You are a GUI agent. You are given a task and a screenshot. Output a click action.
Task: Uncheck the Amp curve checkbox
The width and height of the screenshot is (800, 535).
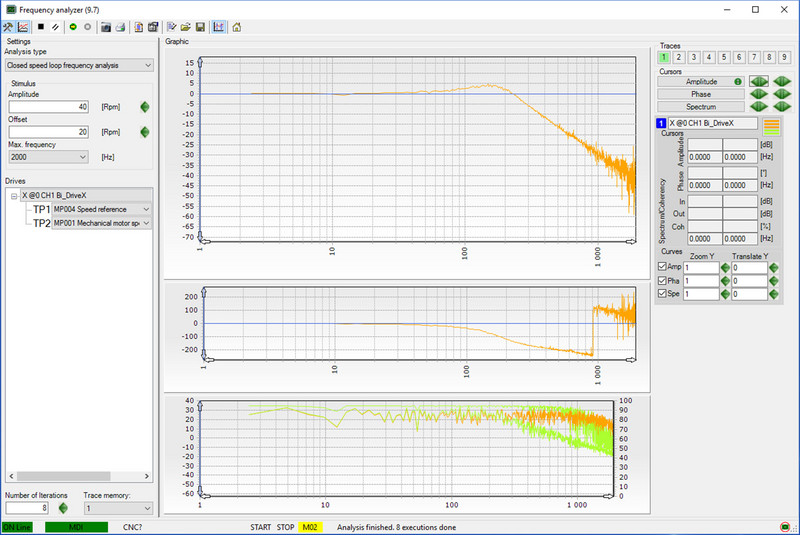(662, 267)
